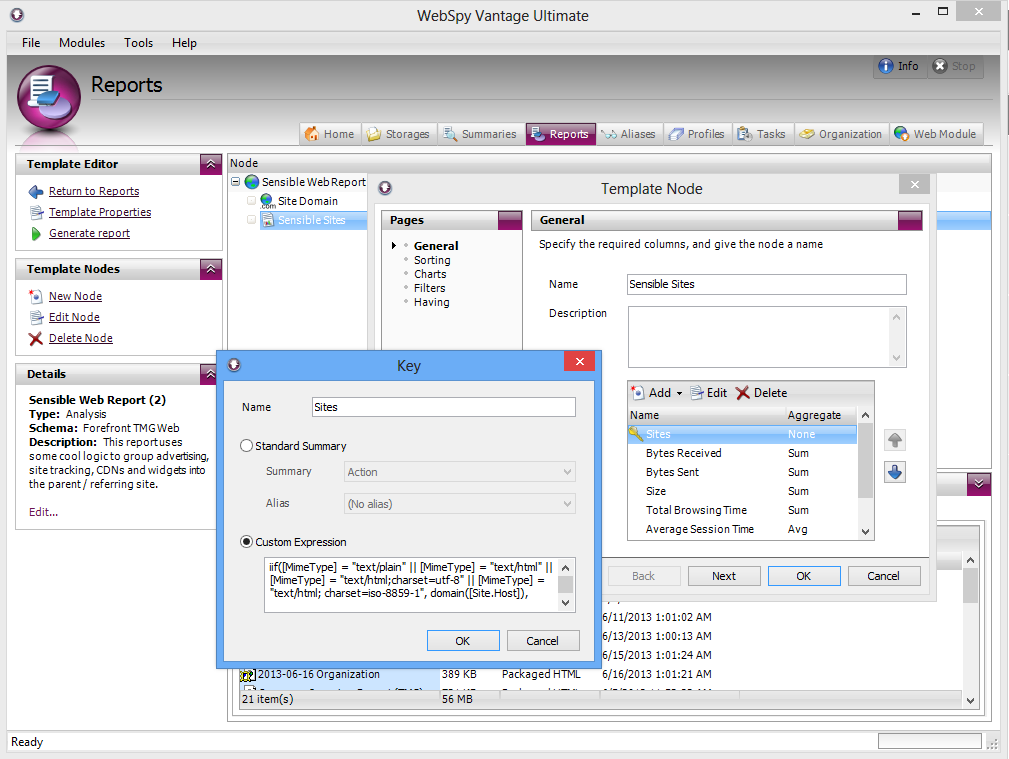1009x759 pixels.
Task: Expand the collapsed panel with down chevron
Action: coord(979,484)
